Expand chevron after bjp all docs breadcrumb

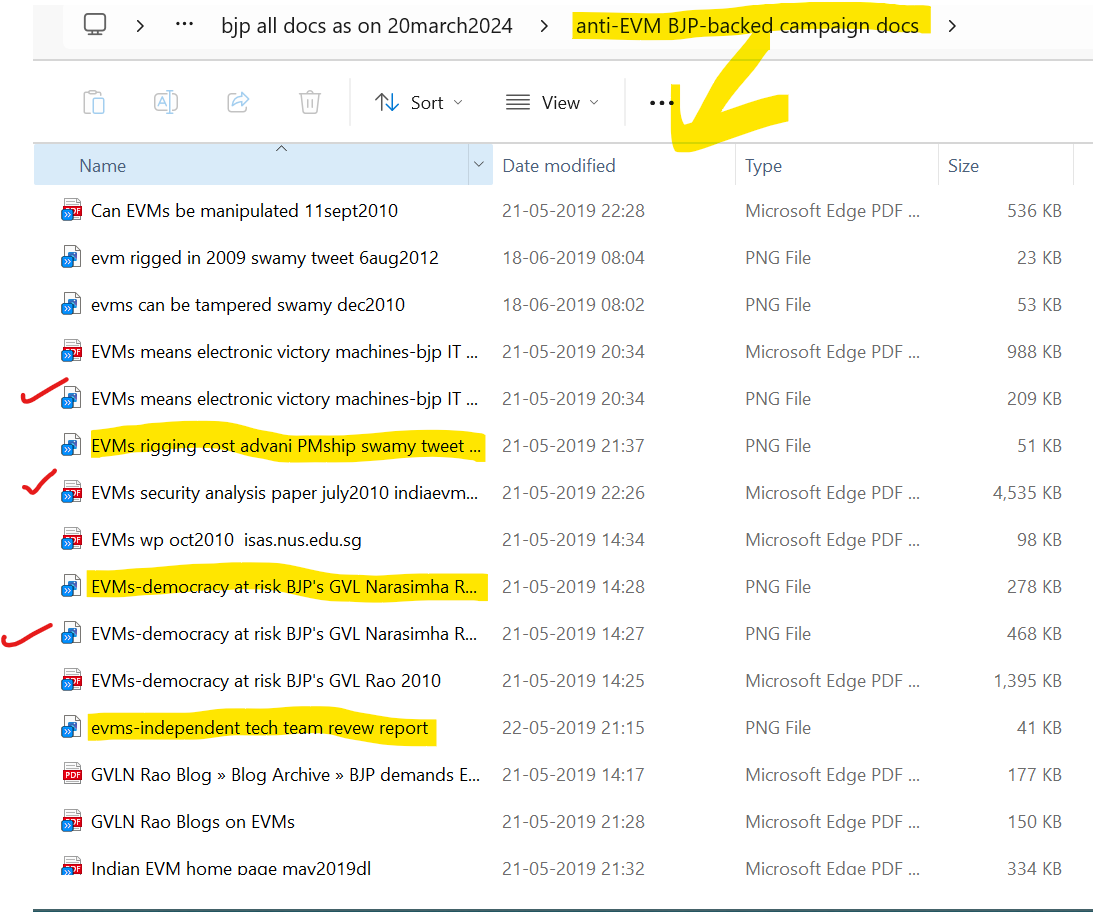[x=544, y=26]
